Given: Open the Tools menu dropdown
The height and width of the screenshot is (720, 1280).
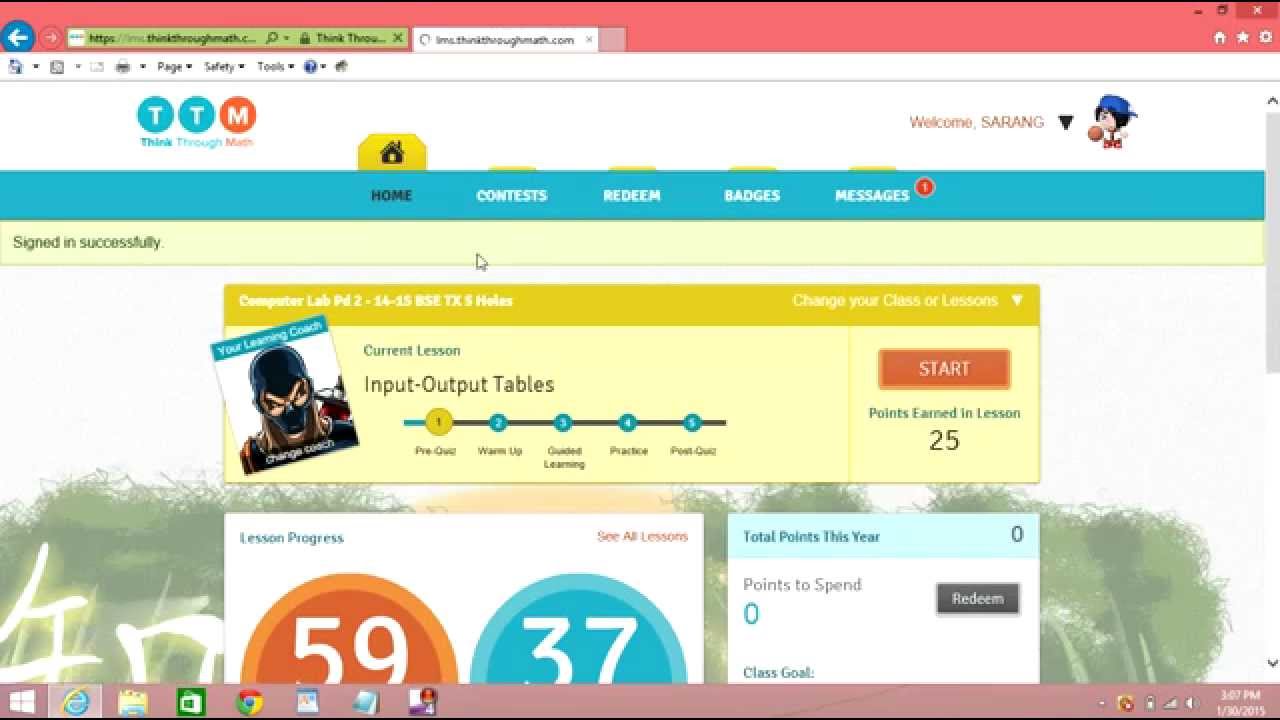Looking at the screenshot, I should click(275, 67).
